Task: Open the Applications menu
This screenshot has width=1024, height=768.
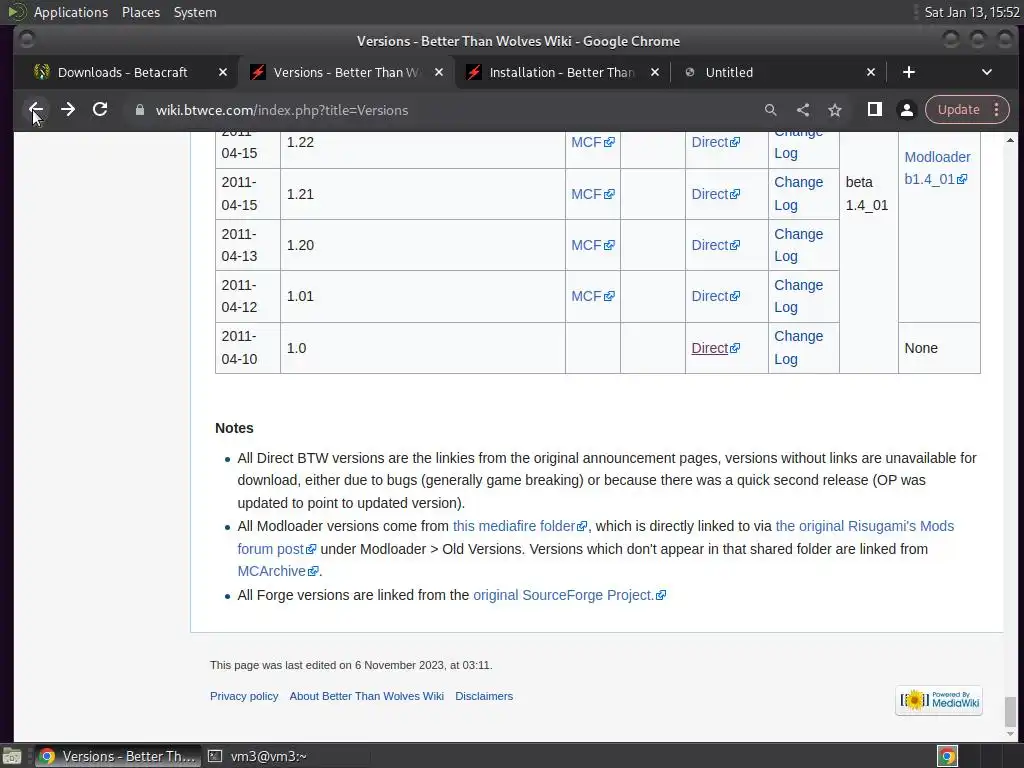Action: (71, 12)
